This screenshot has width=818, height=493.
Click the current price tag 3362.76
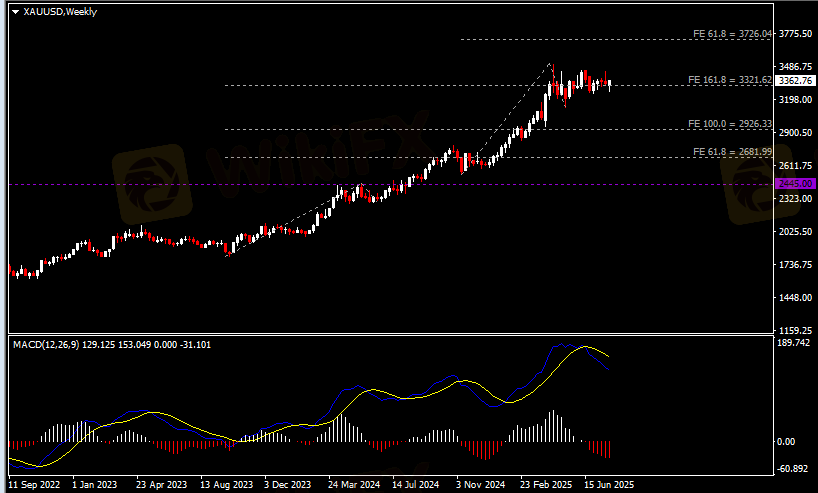pos(795,80)
